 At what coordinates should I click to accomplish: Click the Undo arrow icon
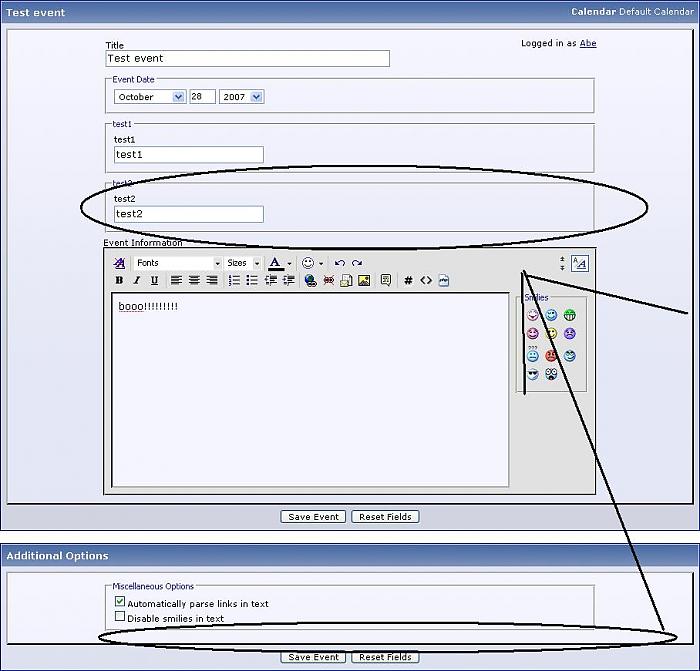[340, 263]
